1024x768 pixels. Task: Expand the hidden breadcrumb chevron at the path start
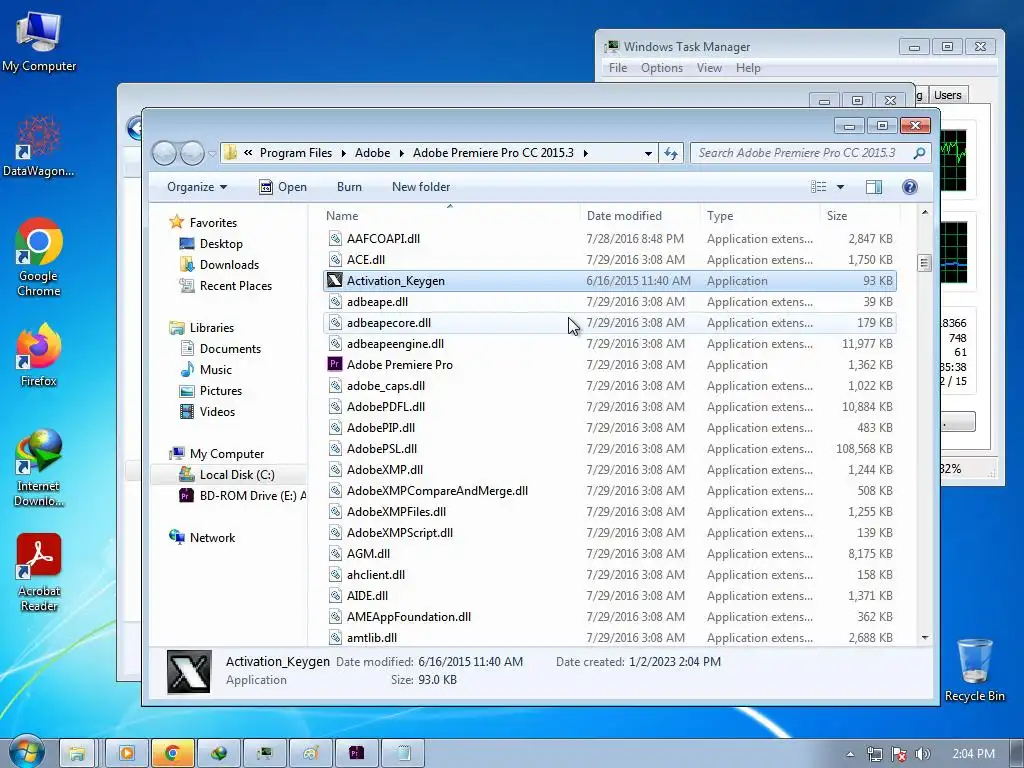pyautogui.click(x=248, y=153)
